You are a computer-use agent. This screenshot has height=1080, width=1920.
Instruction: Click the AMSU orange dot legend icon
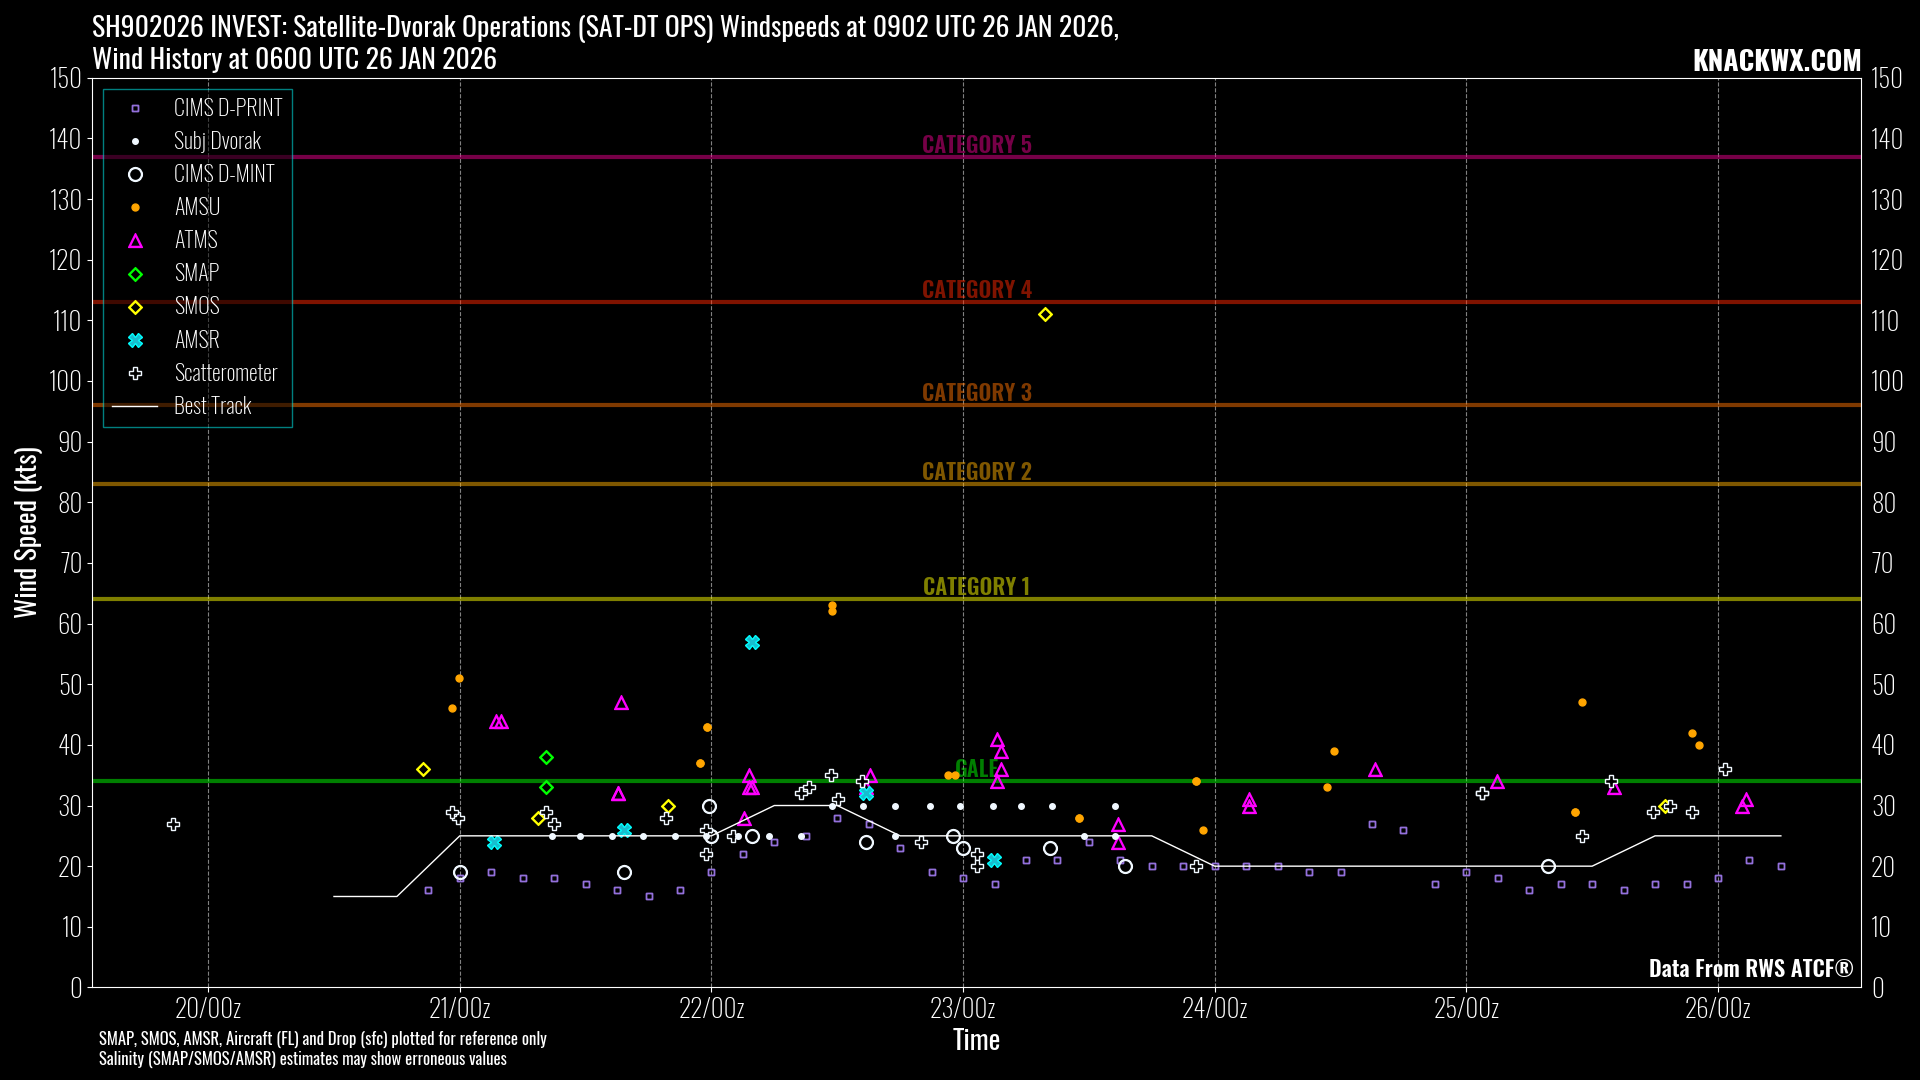click(136, 207)
